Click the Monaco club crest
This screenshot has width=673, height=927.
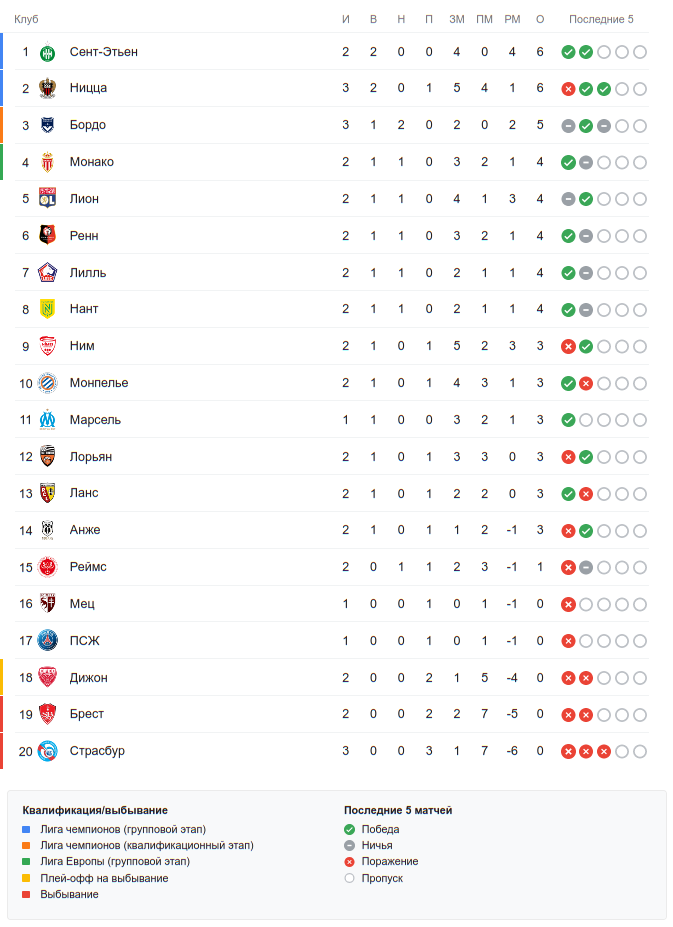(x=47, y=162)
